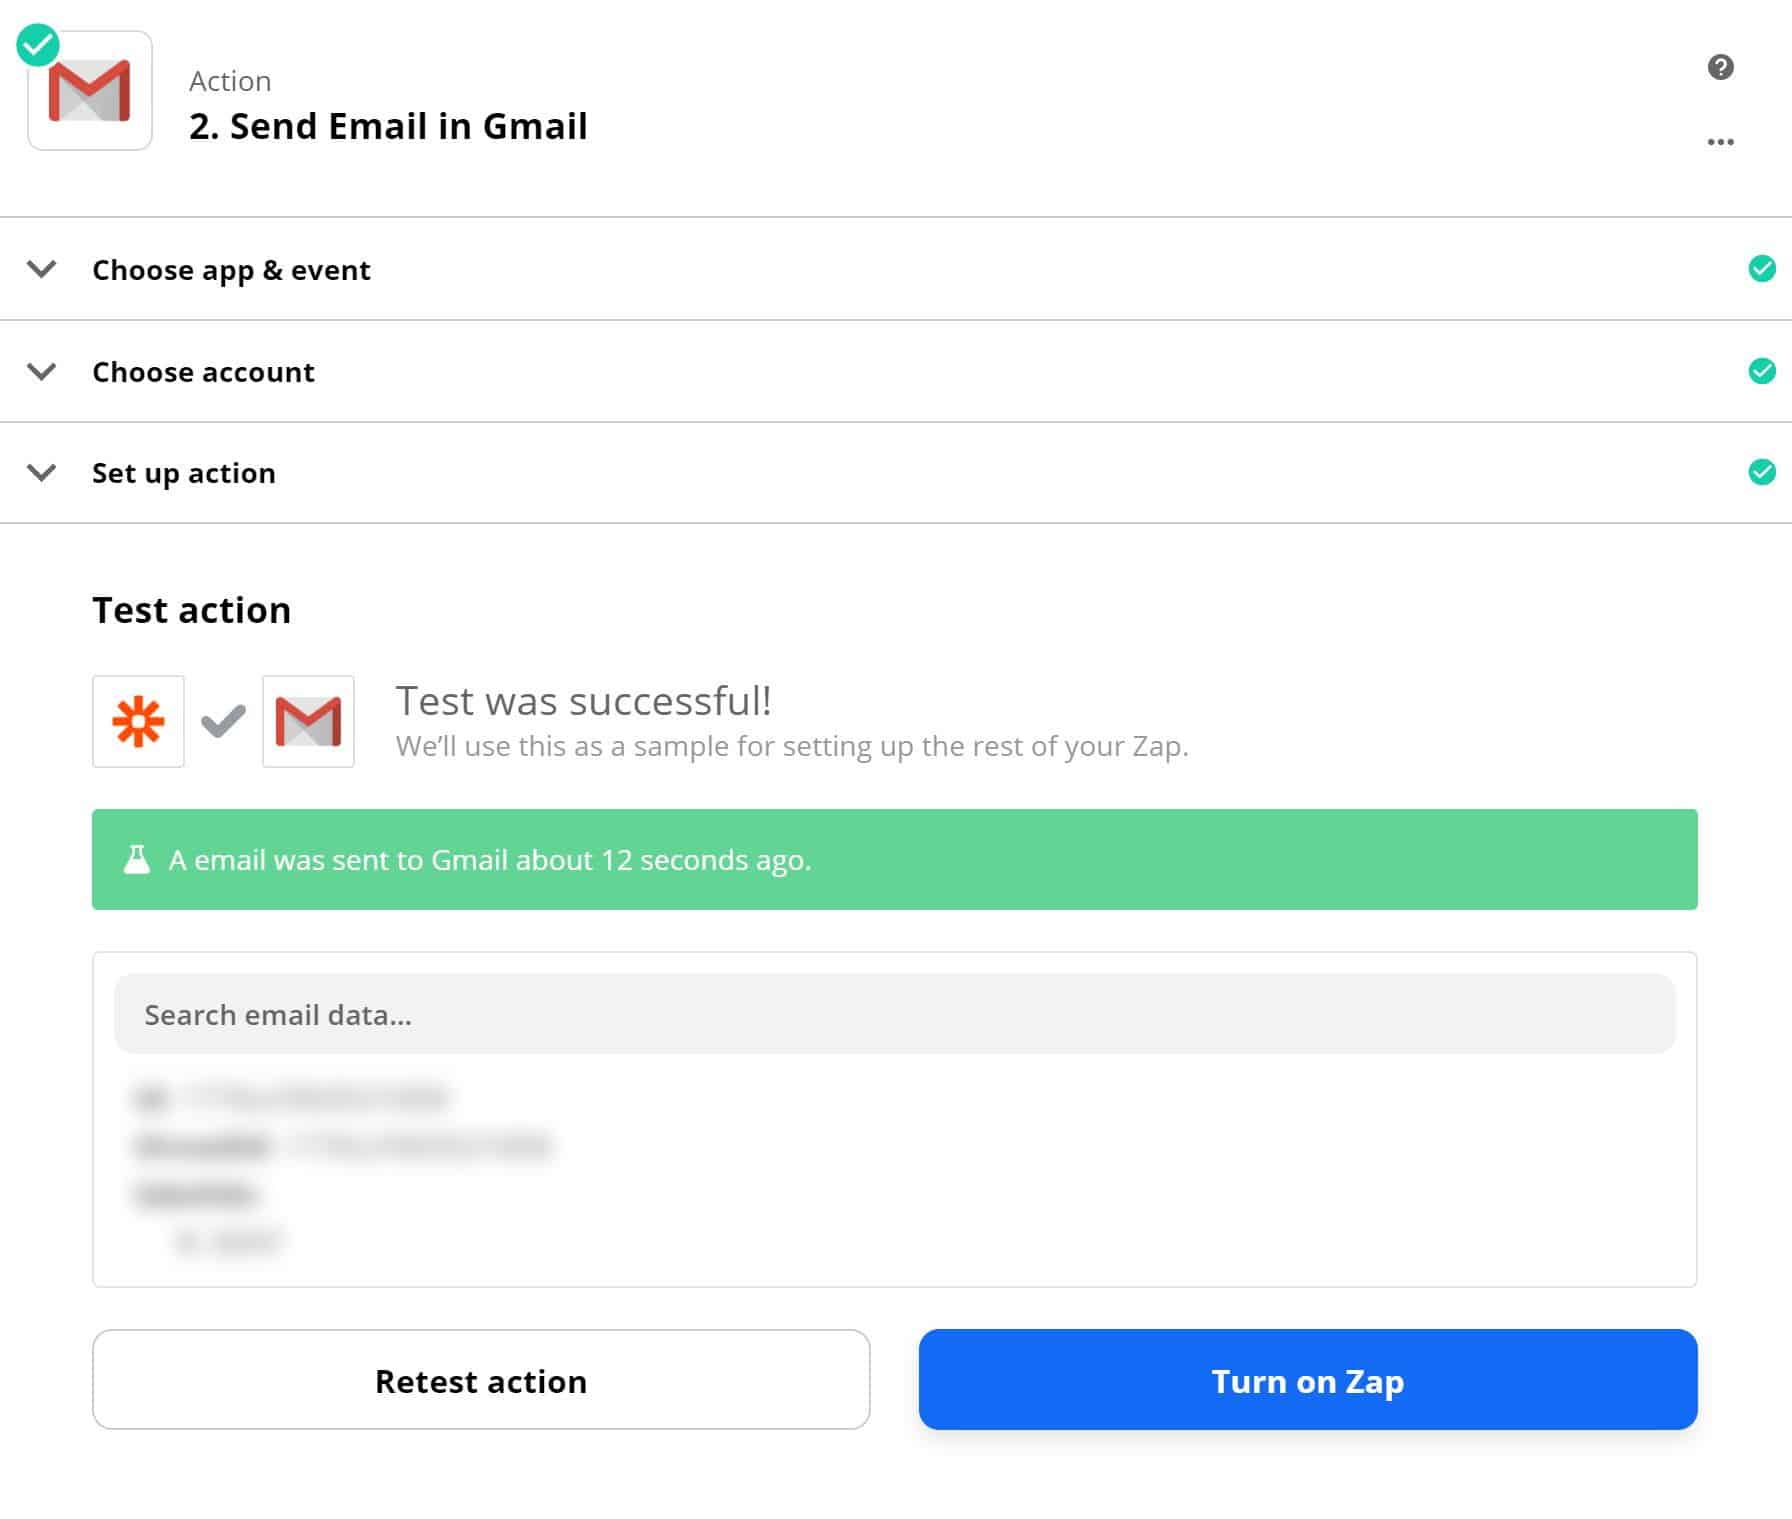Click the Turn on Zap button

coord(1308,1380)
